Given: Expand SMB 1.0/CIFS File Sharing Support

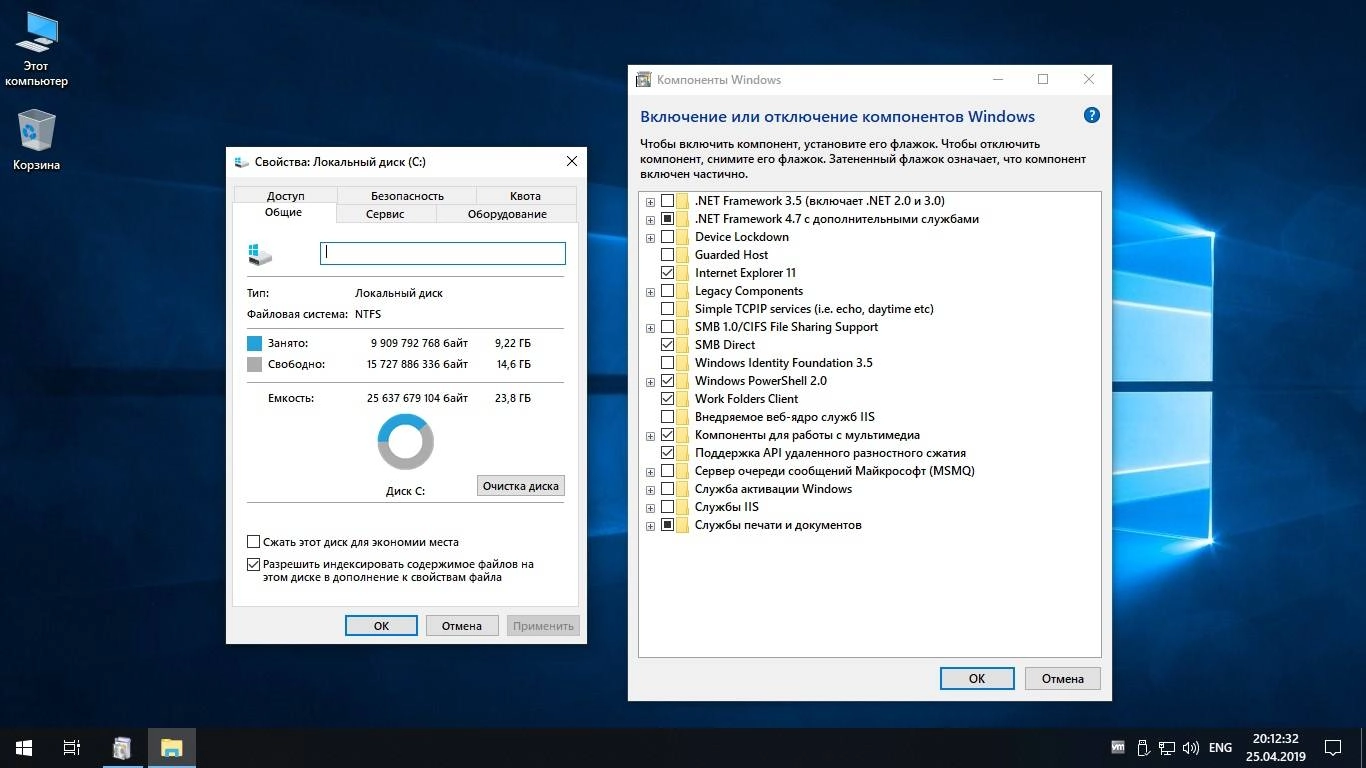Looking at the screenshot, I should tap(651, 327).
